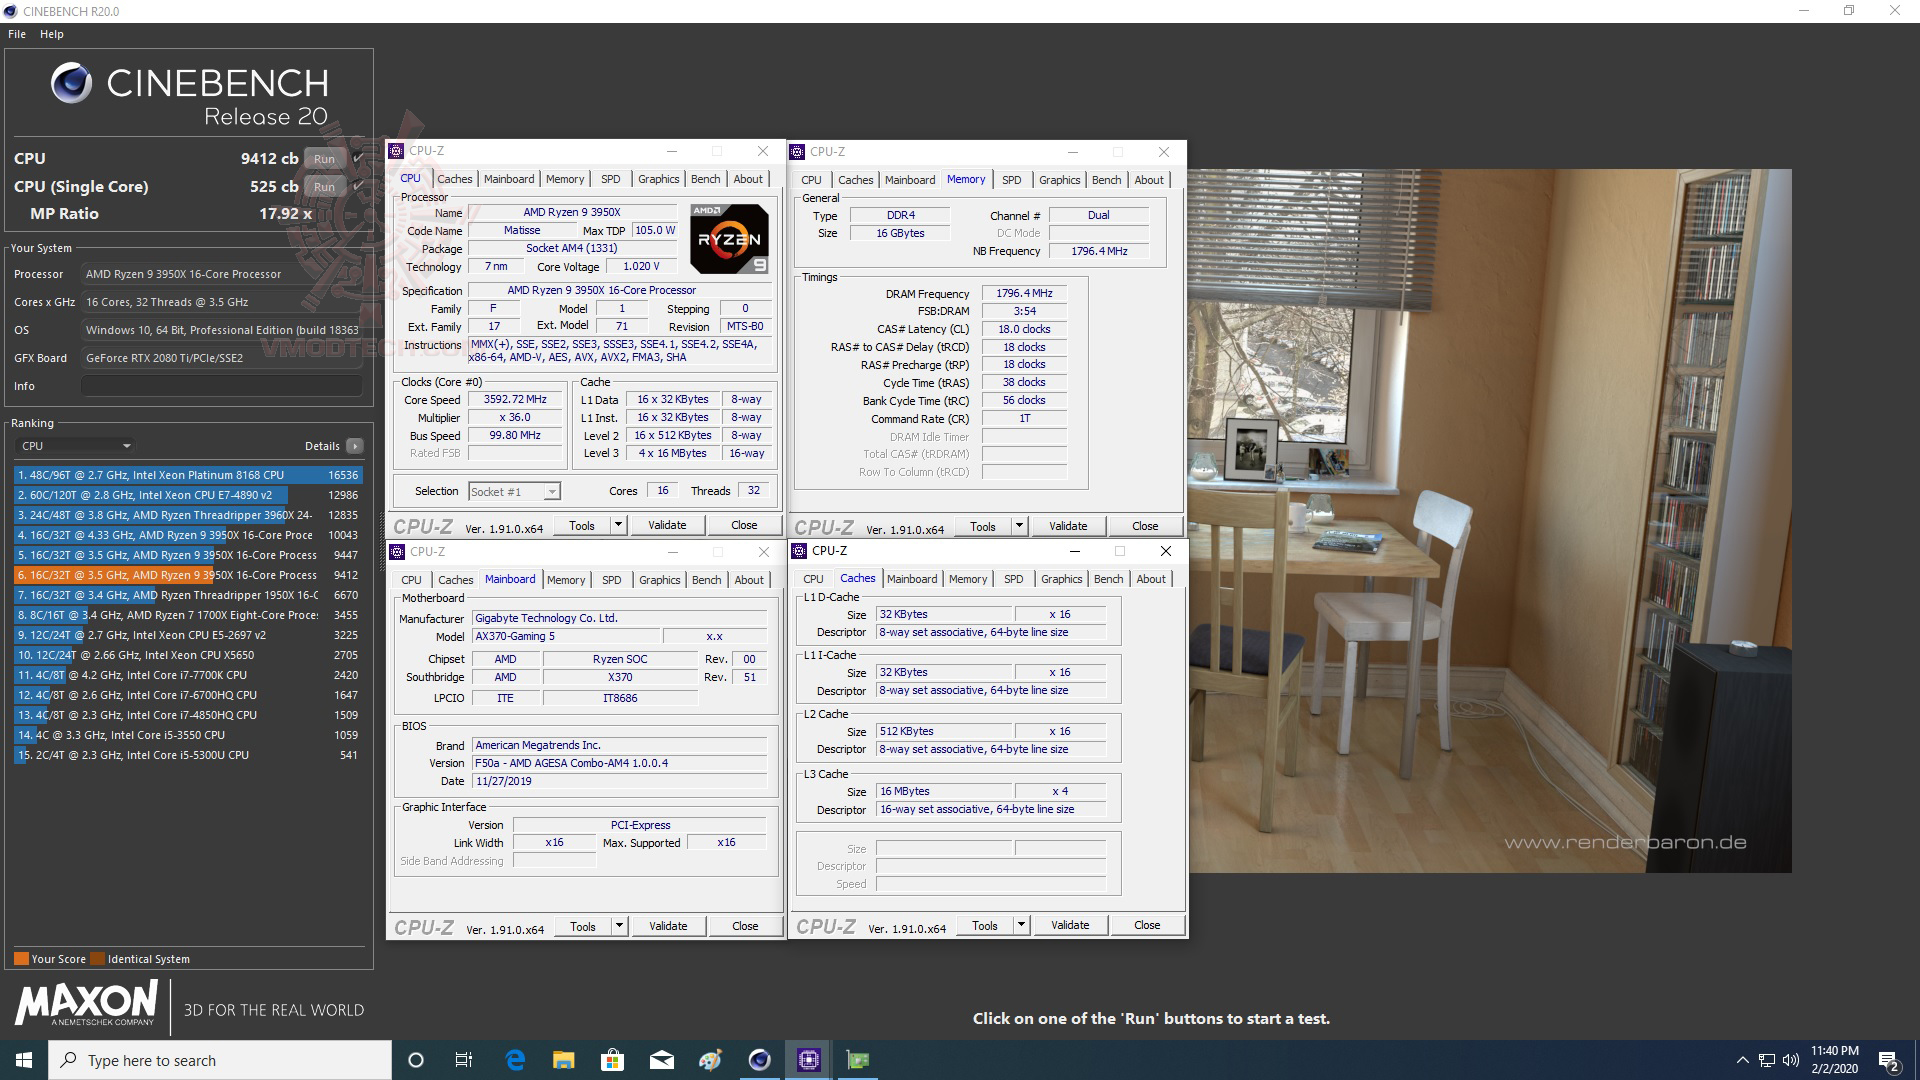Toggle the CPU Single Core test checkbox

coord(358,186)
